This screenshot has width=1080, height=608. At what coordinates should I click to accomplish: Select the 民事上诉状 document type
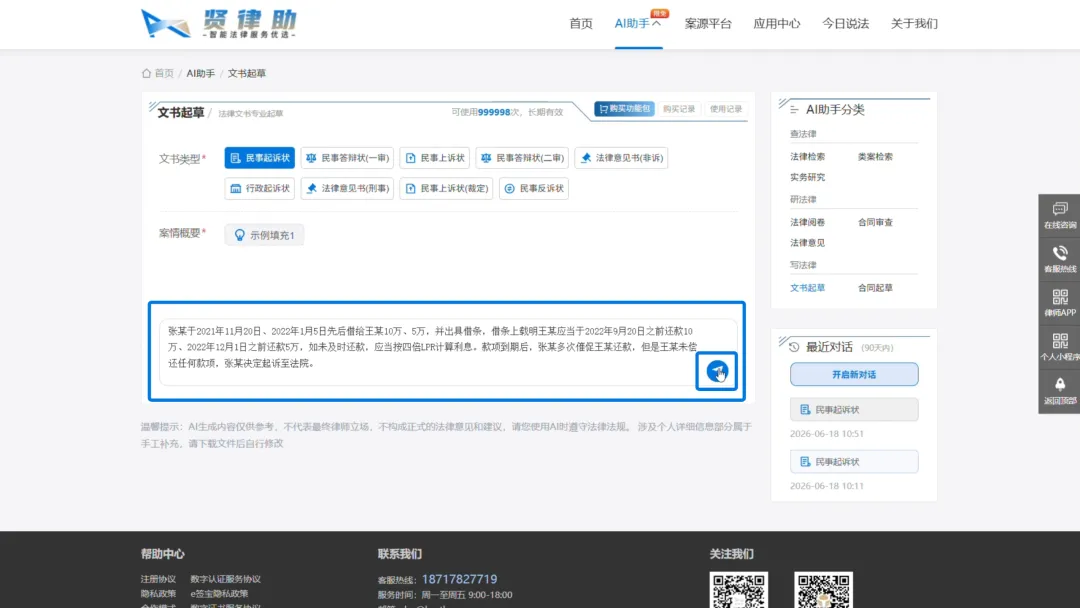(435, 158)
